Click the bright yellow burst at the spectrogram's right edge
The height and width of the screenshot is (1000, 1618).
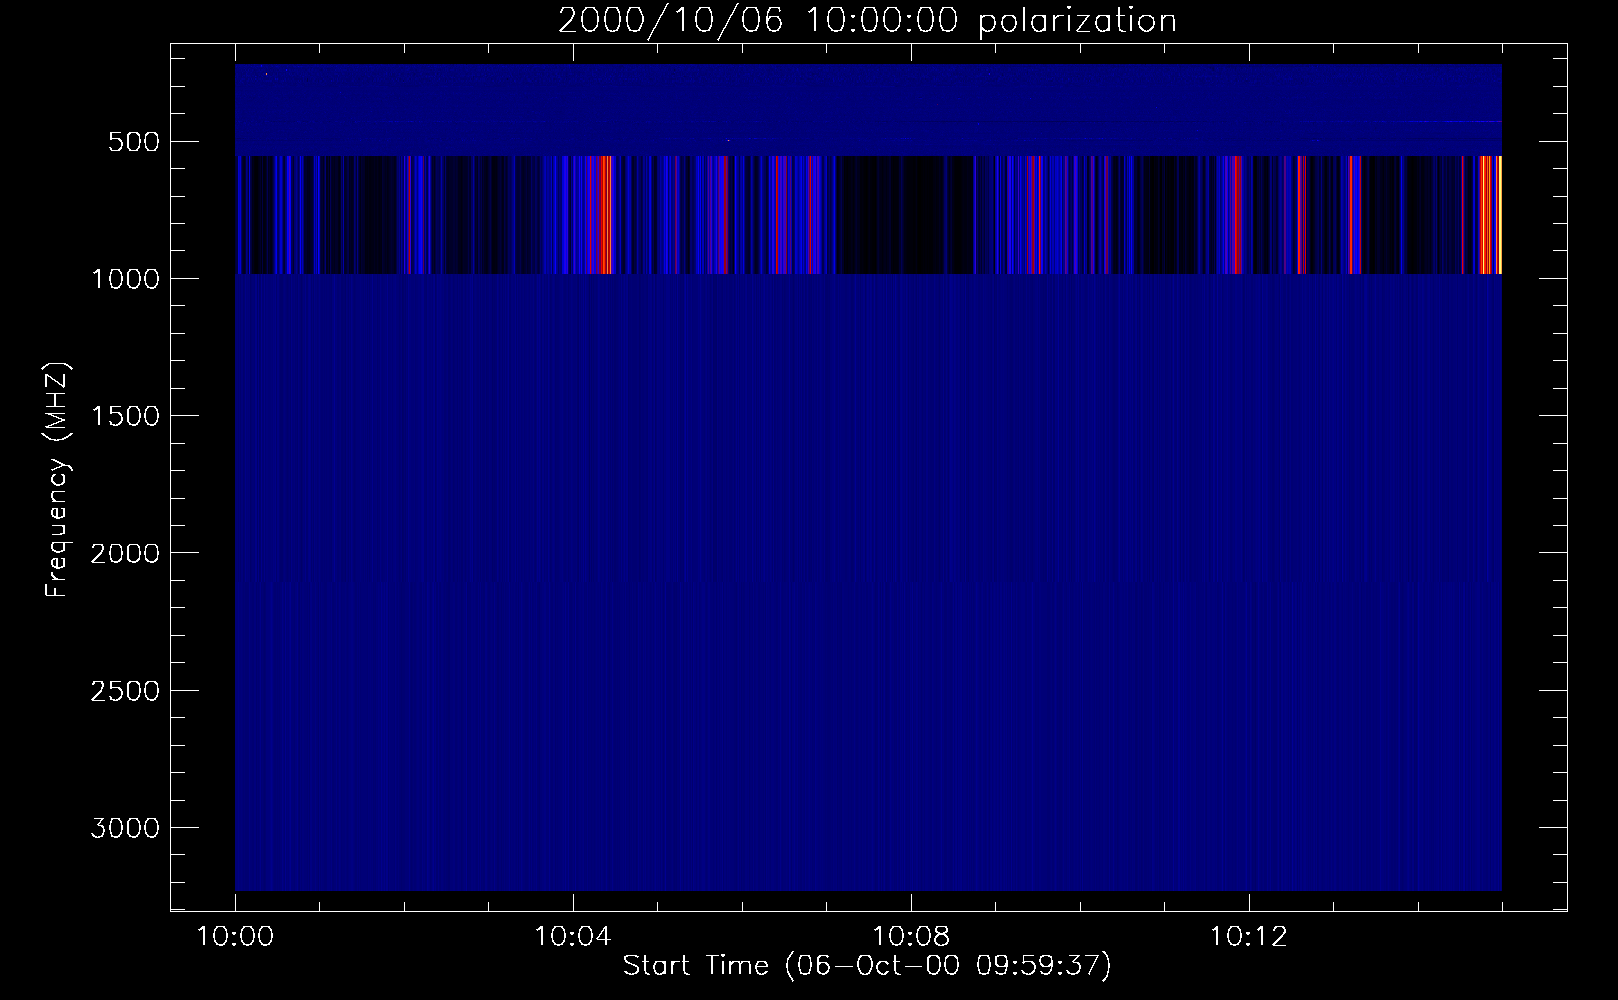(x=1498, y=214)
